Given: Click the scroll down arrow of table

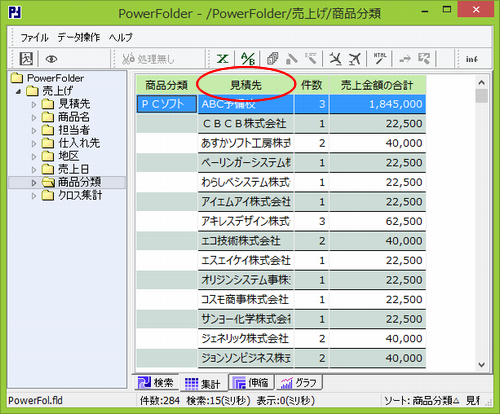Looking at the screenshot, I should click(482, 365).
